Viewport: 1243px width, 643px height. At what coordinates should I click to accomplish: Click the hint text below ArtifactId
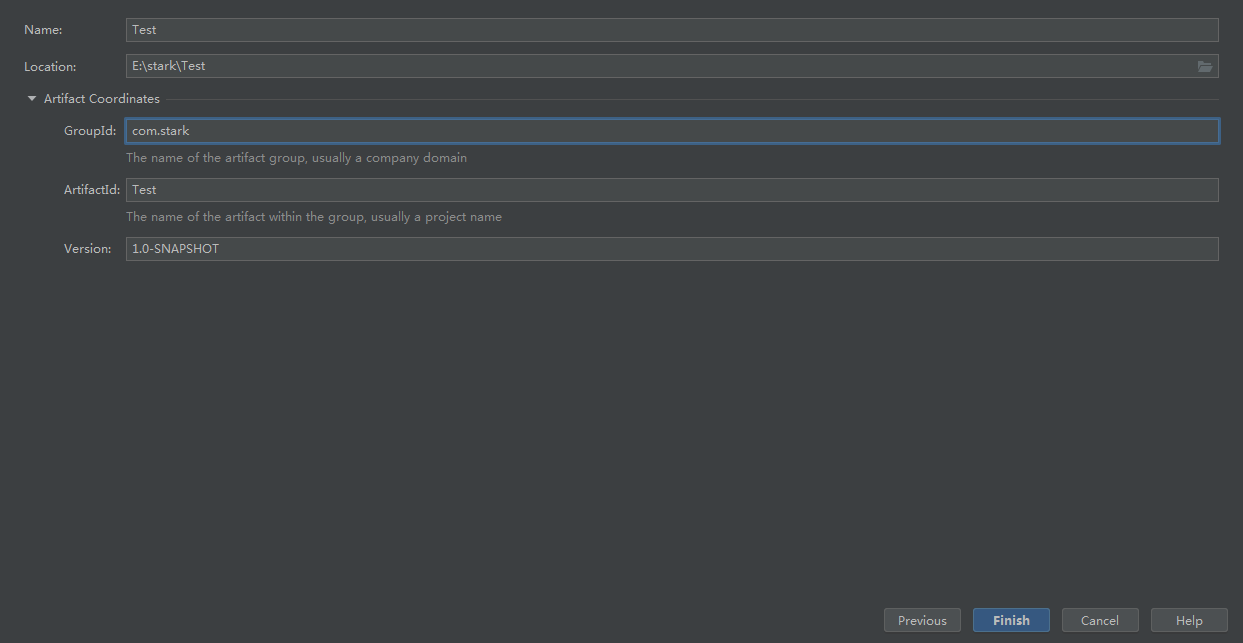314,217
